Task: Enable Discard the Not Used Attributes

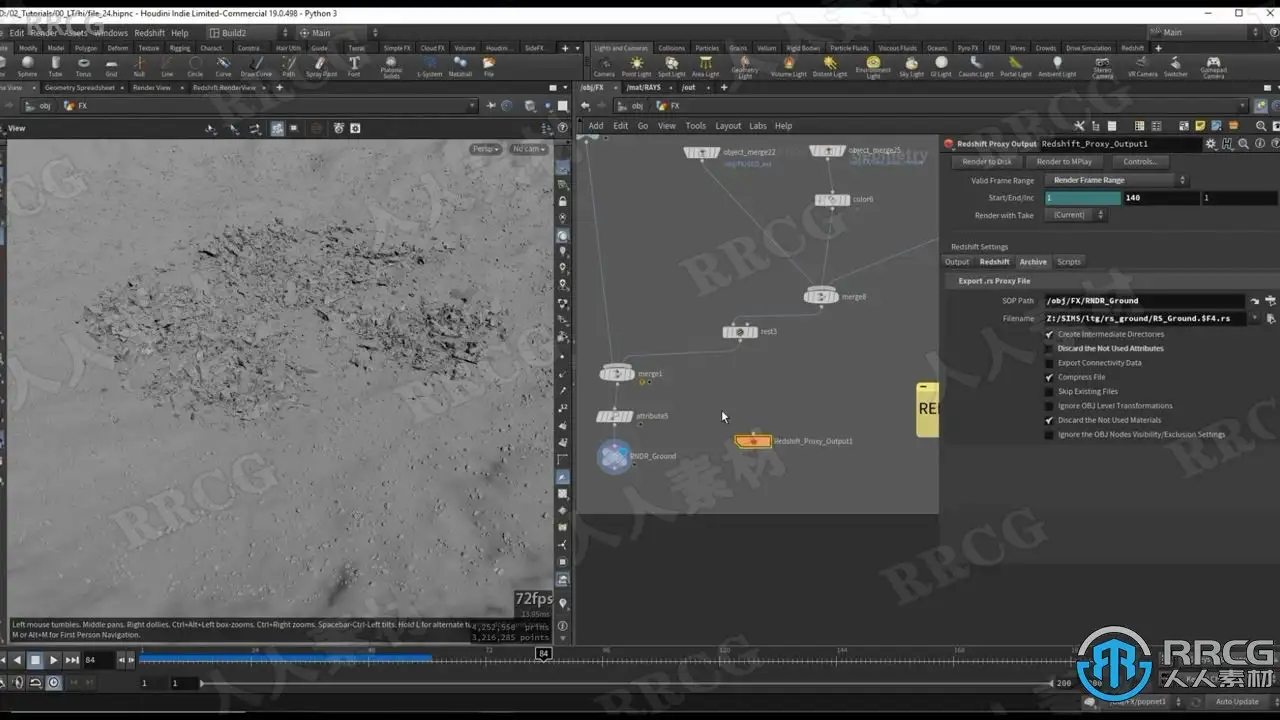Action: 1049,348
